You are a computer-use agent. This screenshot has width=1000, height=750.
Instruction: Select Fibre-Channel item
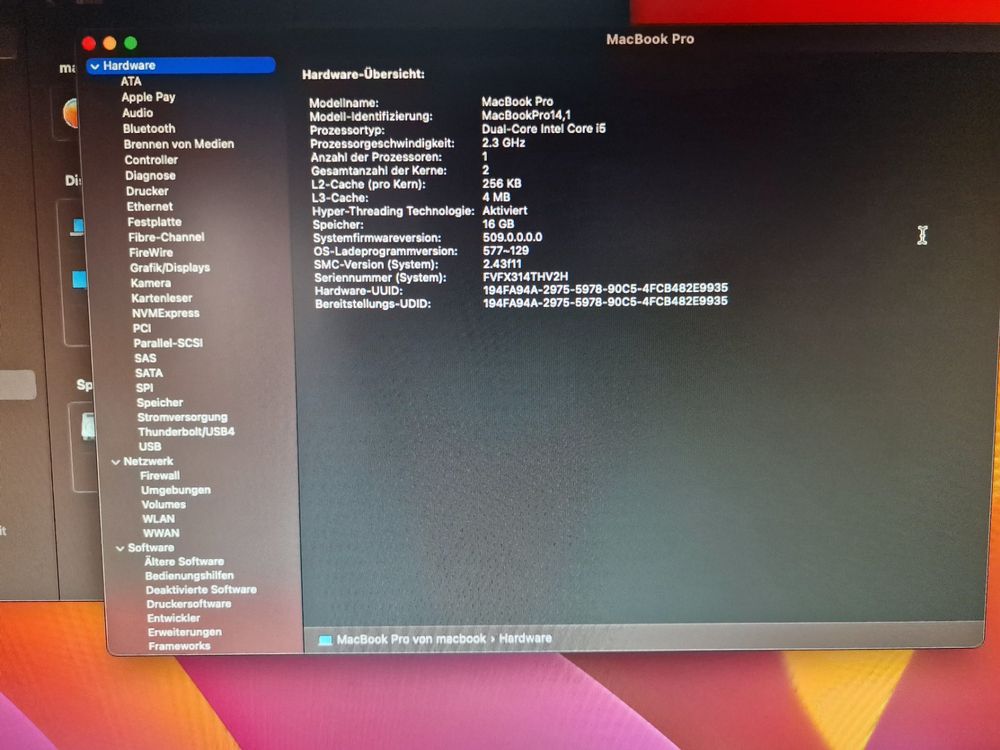point(166,237)
